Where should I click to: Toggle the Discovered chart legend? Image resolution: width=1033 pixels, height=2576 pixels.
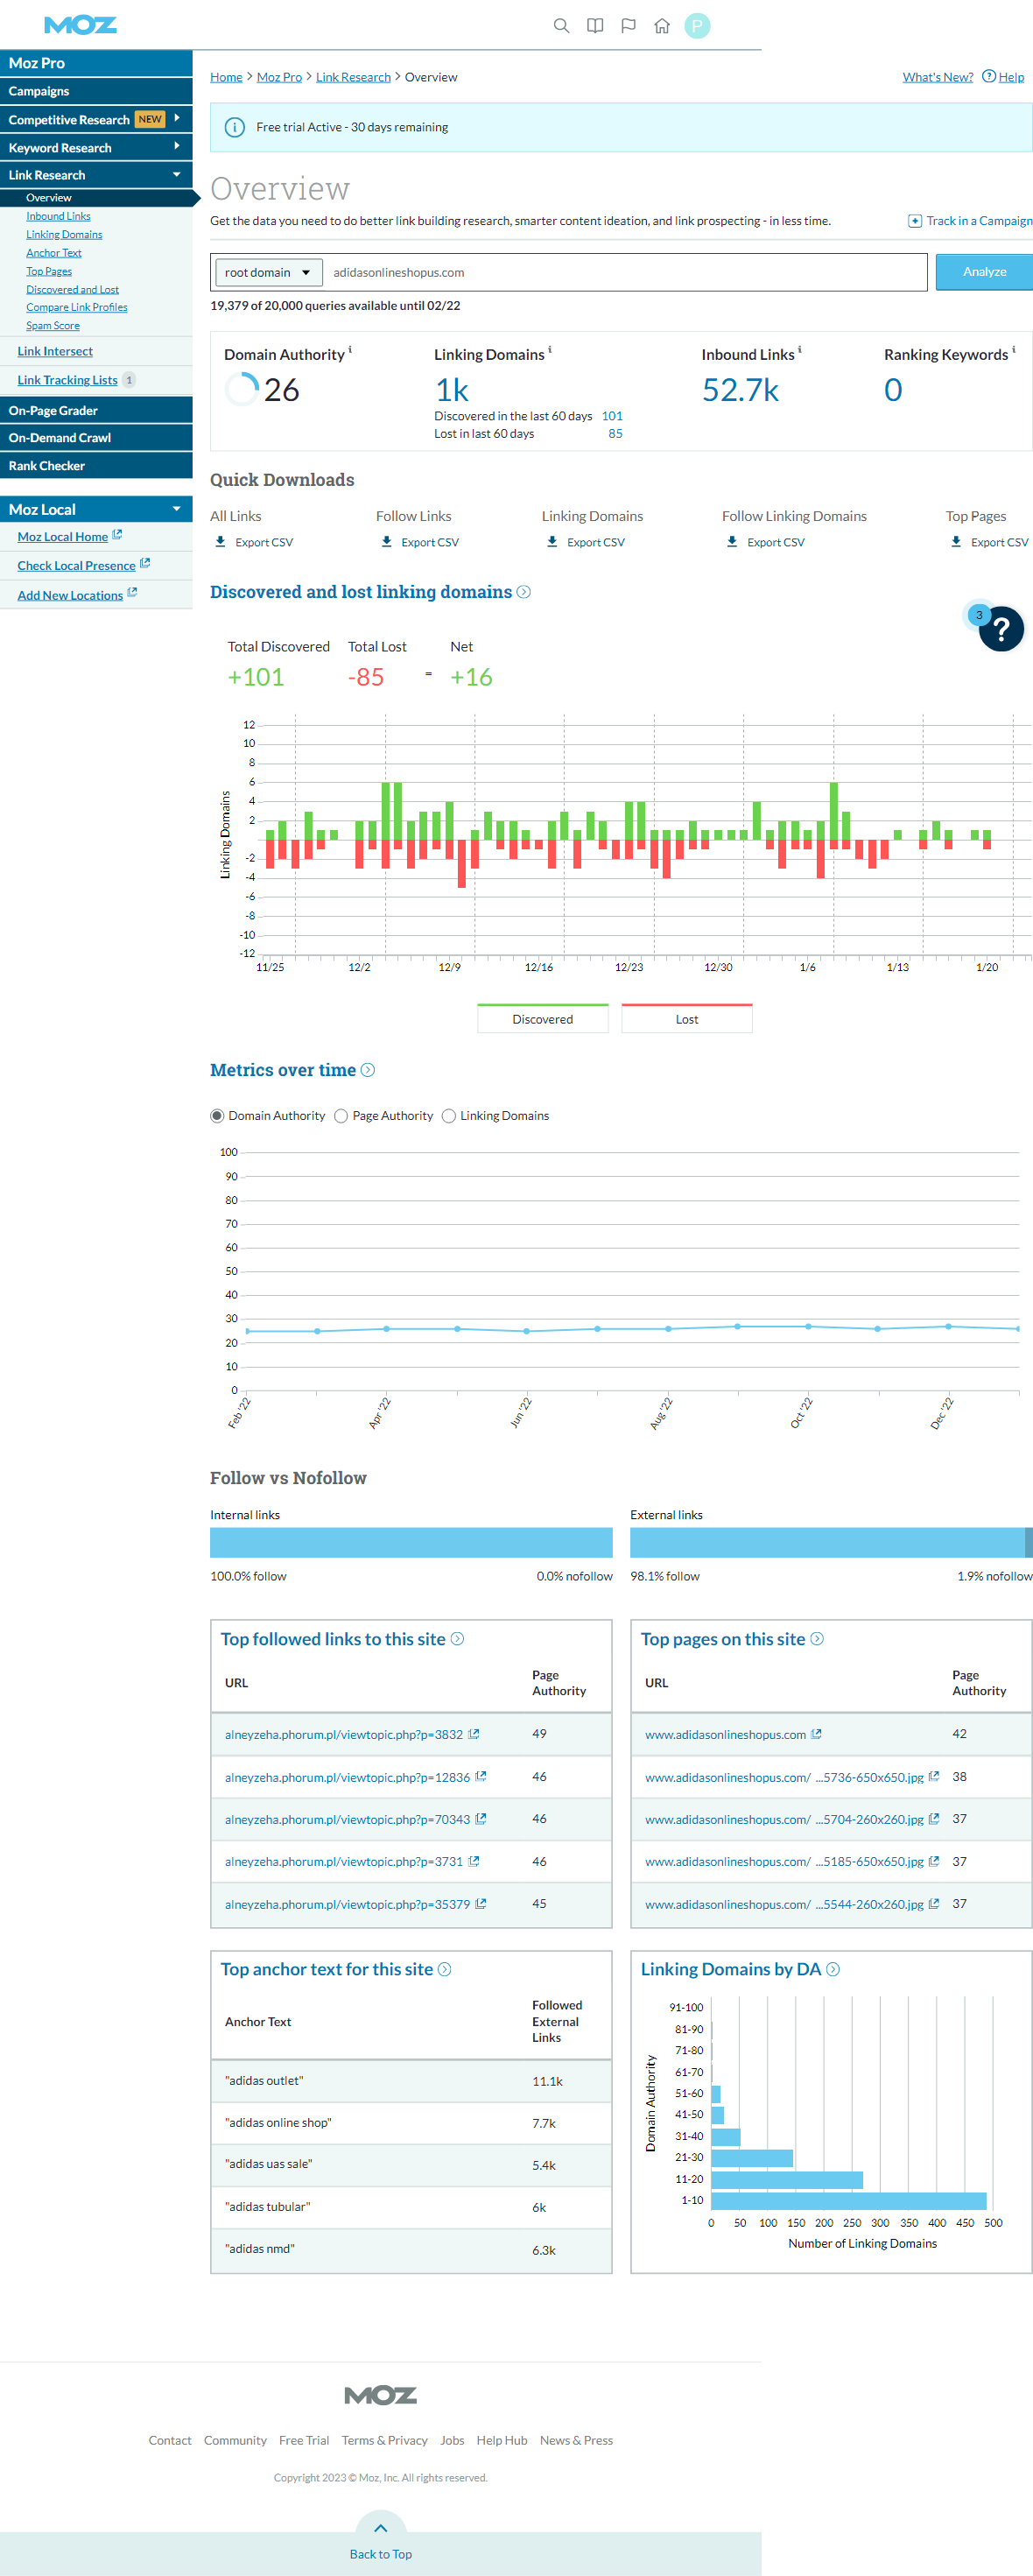(543, 1018)
